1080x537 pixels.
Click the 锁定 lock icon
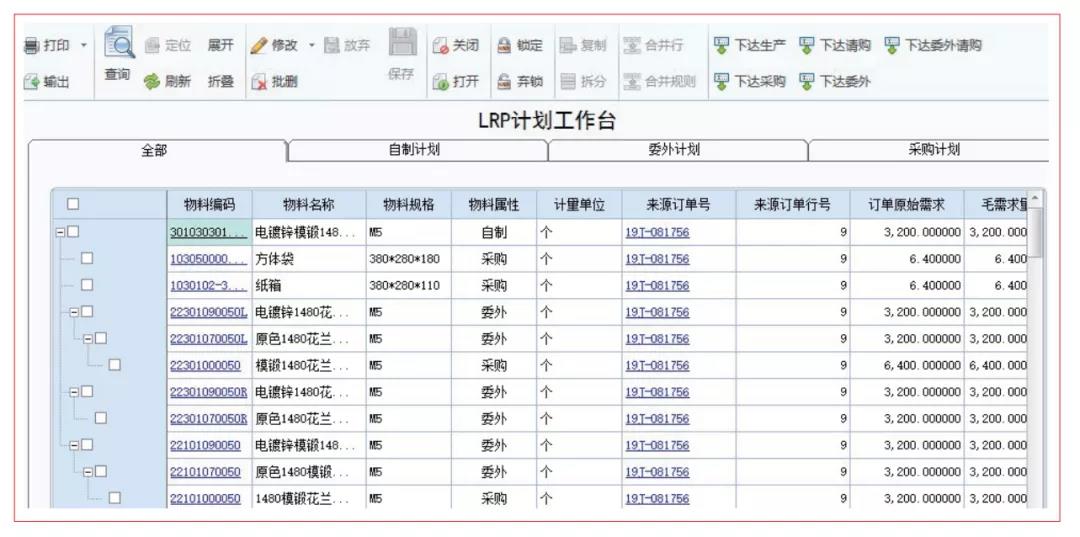point(505,46)
